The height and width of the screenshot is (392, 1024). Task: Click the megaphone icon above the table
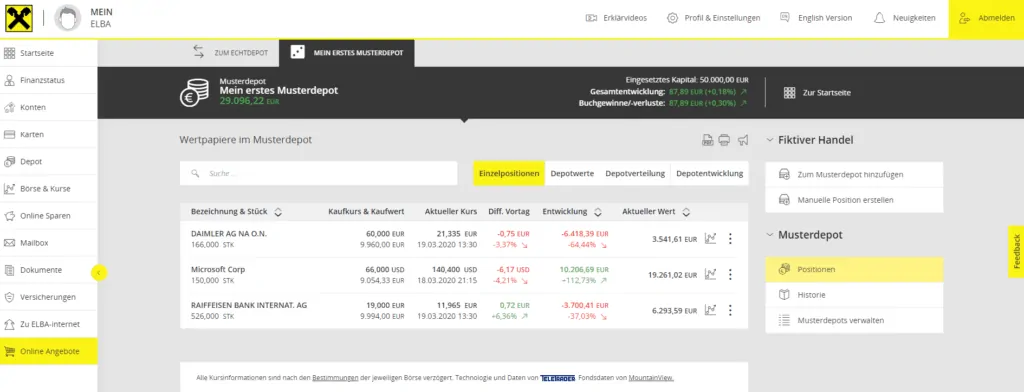(743, 140)
